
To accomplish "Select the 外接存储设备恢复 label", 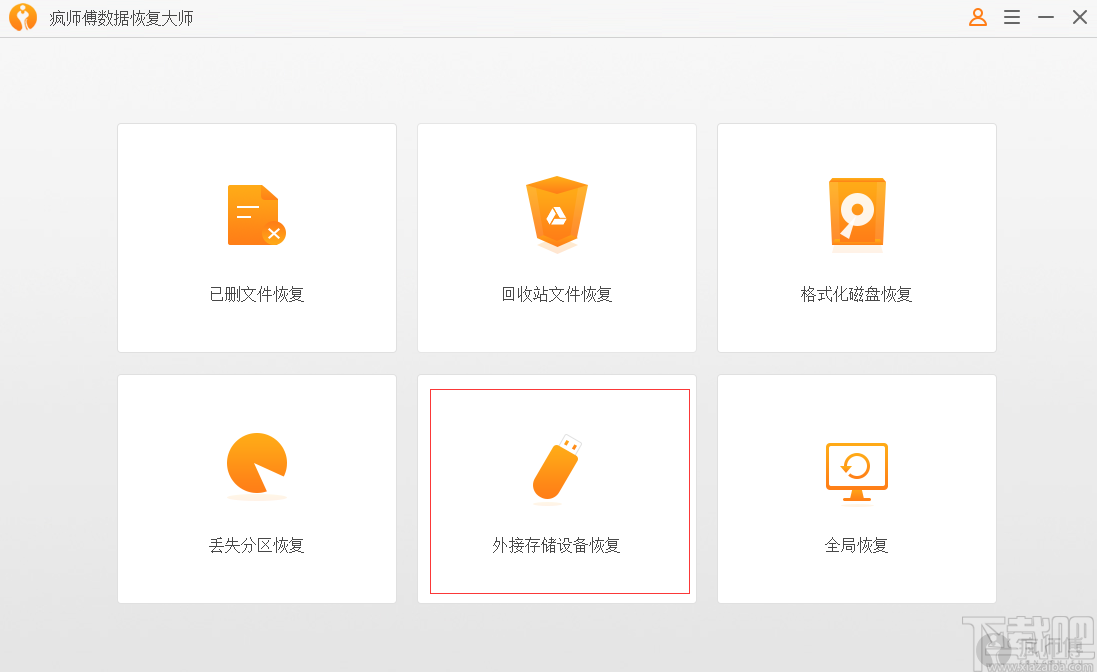I will click(x=556, y=545).
